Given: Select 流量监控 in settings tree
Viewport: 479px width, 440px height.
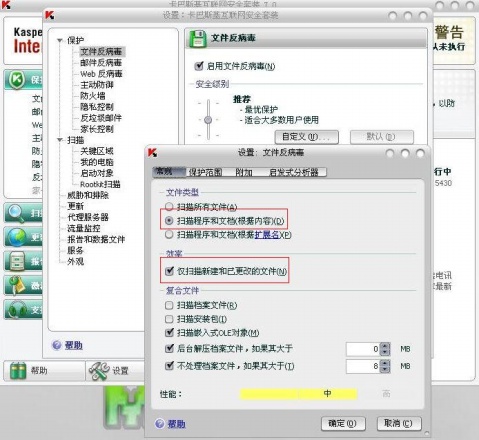Looking at the screenshot, I should pyautogui.click(x=84, y=228).
